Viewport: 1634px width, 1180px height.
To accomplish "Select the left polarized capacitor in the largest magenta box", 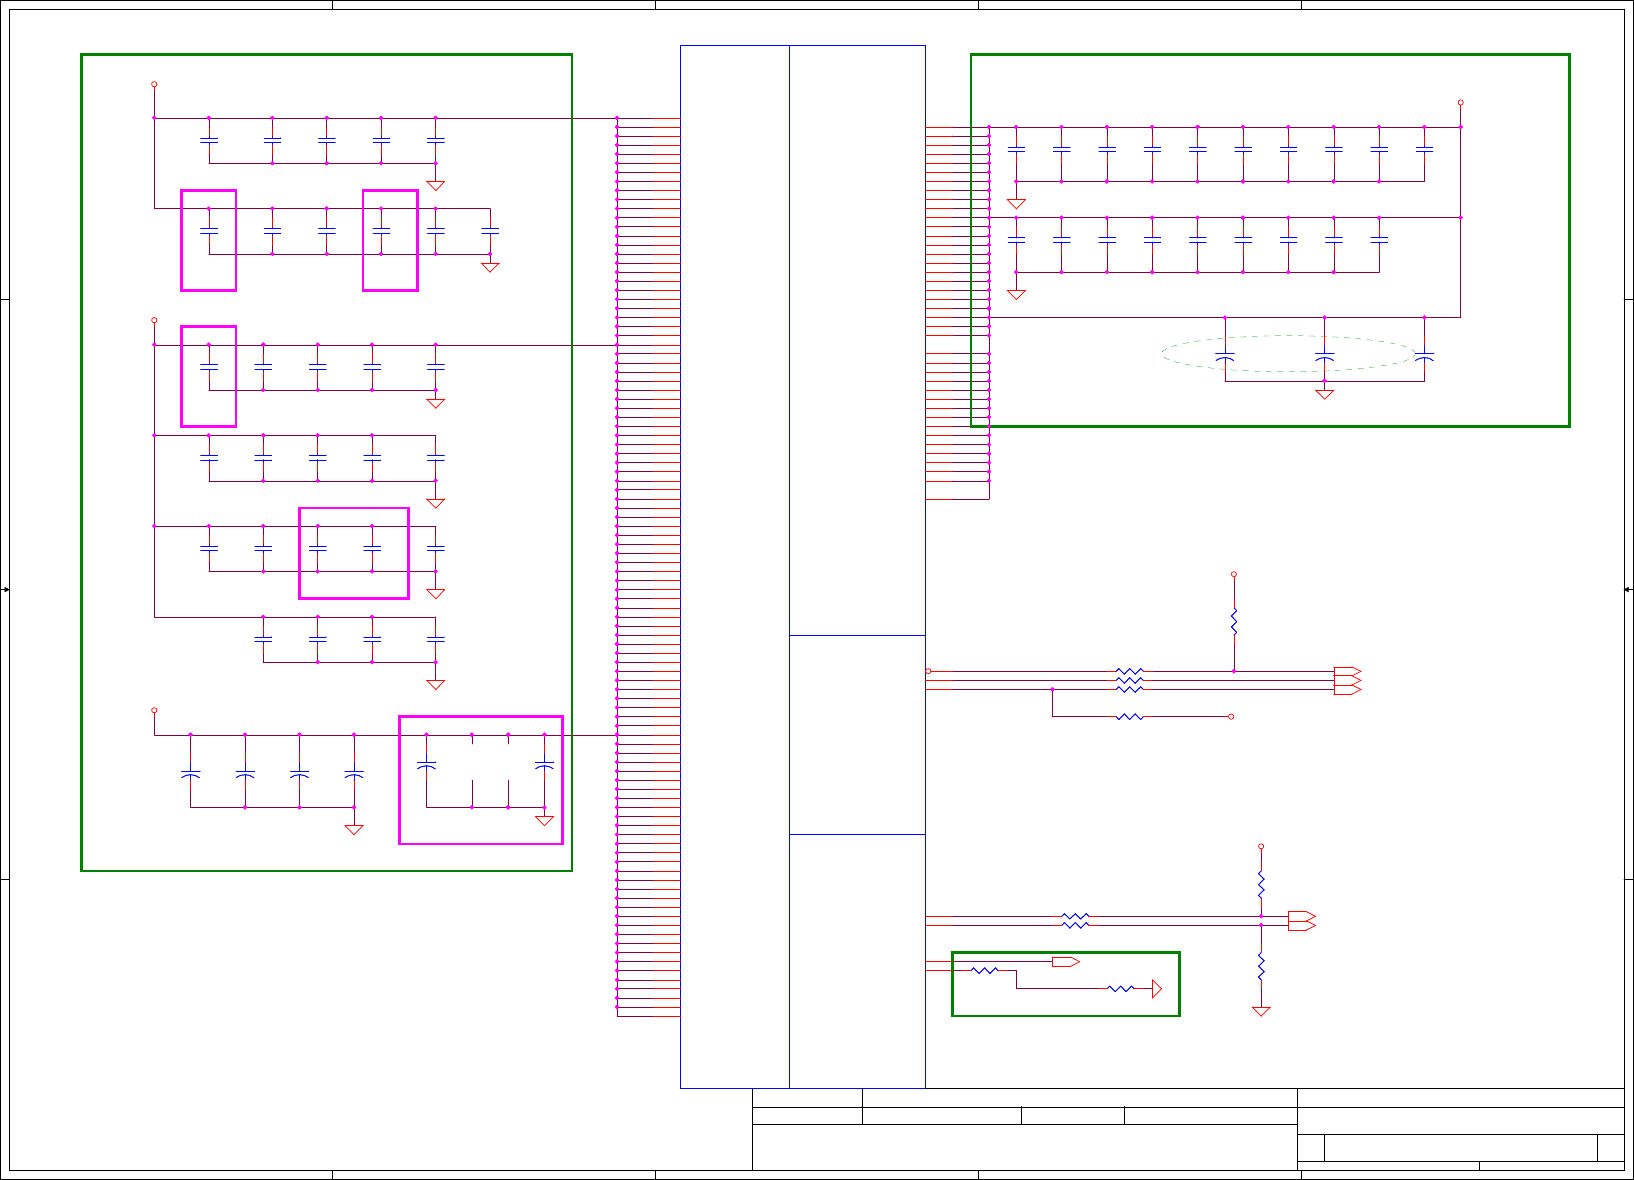I will (426, 765).
